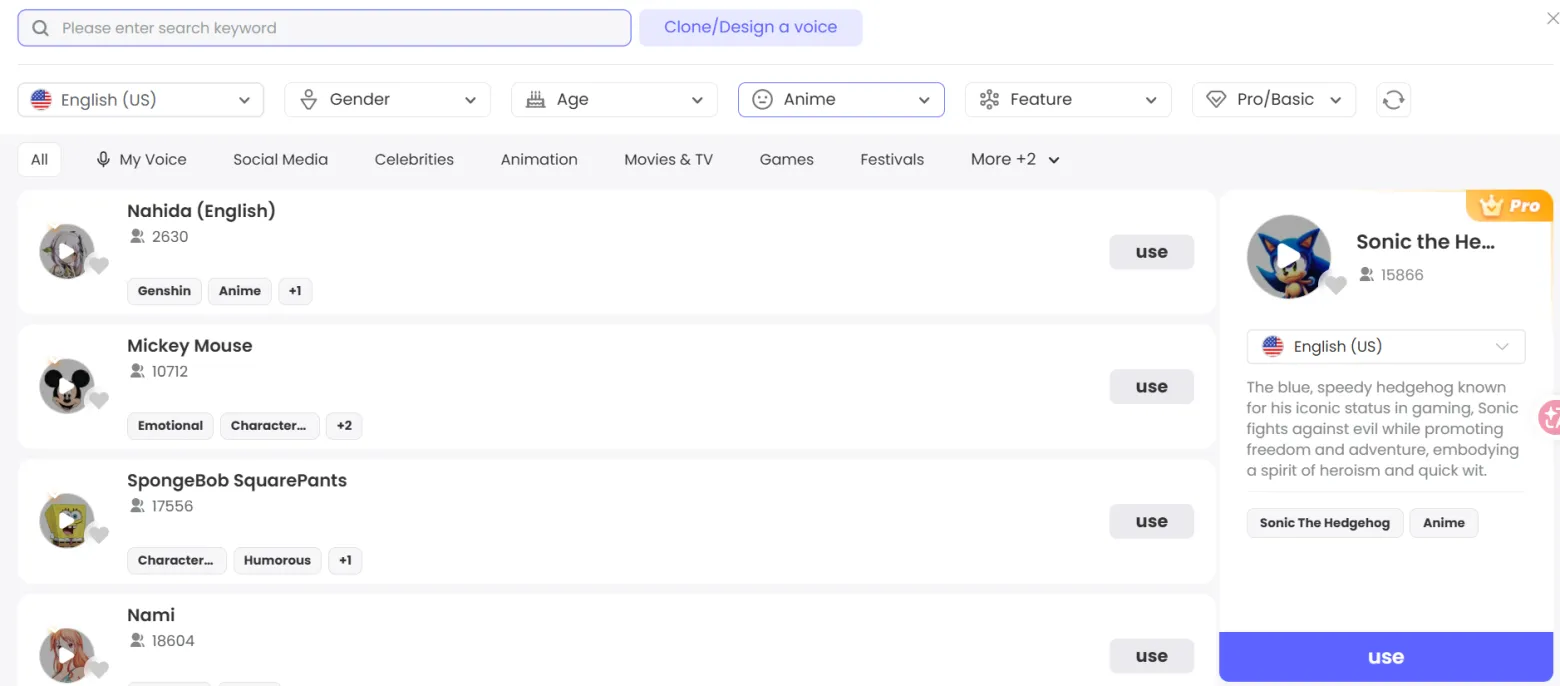
Task: Use the Nahida (English) voice
Action: click(1152, 252)
